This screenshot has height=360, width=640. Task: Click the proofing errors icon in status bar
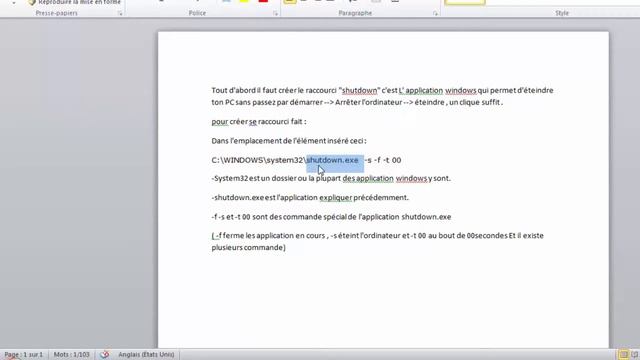[104, 354]
